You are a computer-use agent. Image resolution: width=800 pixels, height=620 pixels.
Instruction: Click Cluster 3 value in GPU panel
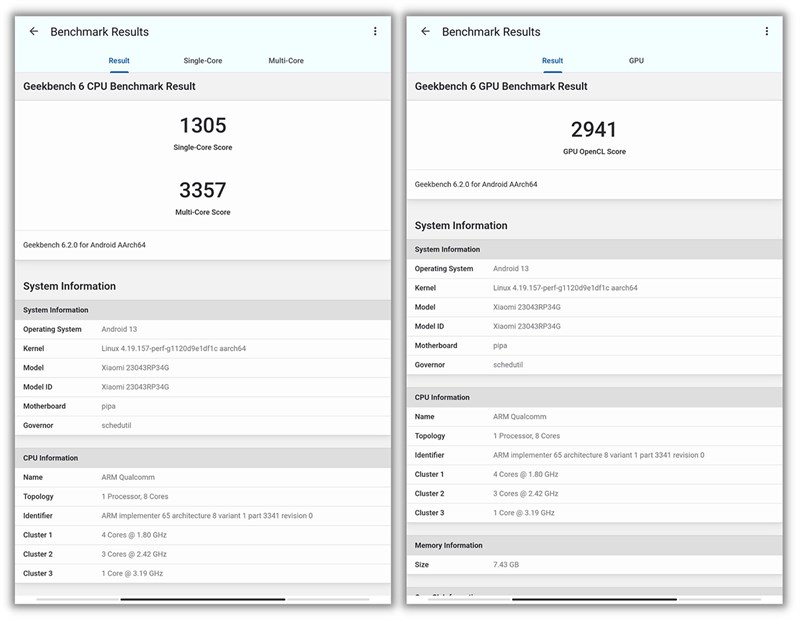[x=523, y=513]
